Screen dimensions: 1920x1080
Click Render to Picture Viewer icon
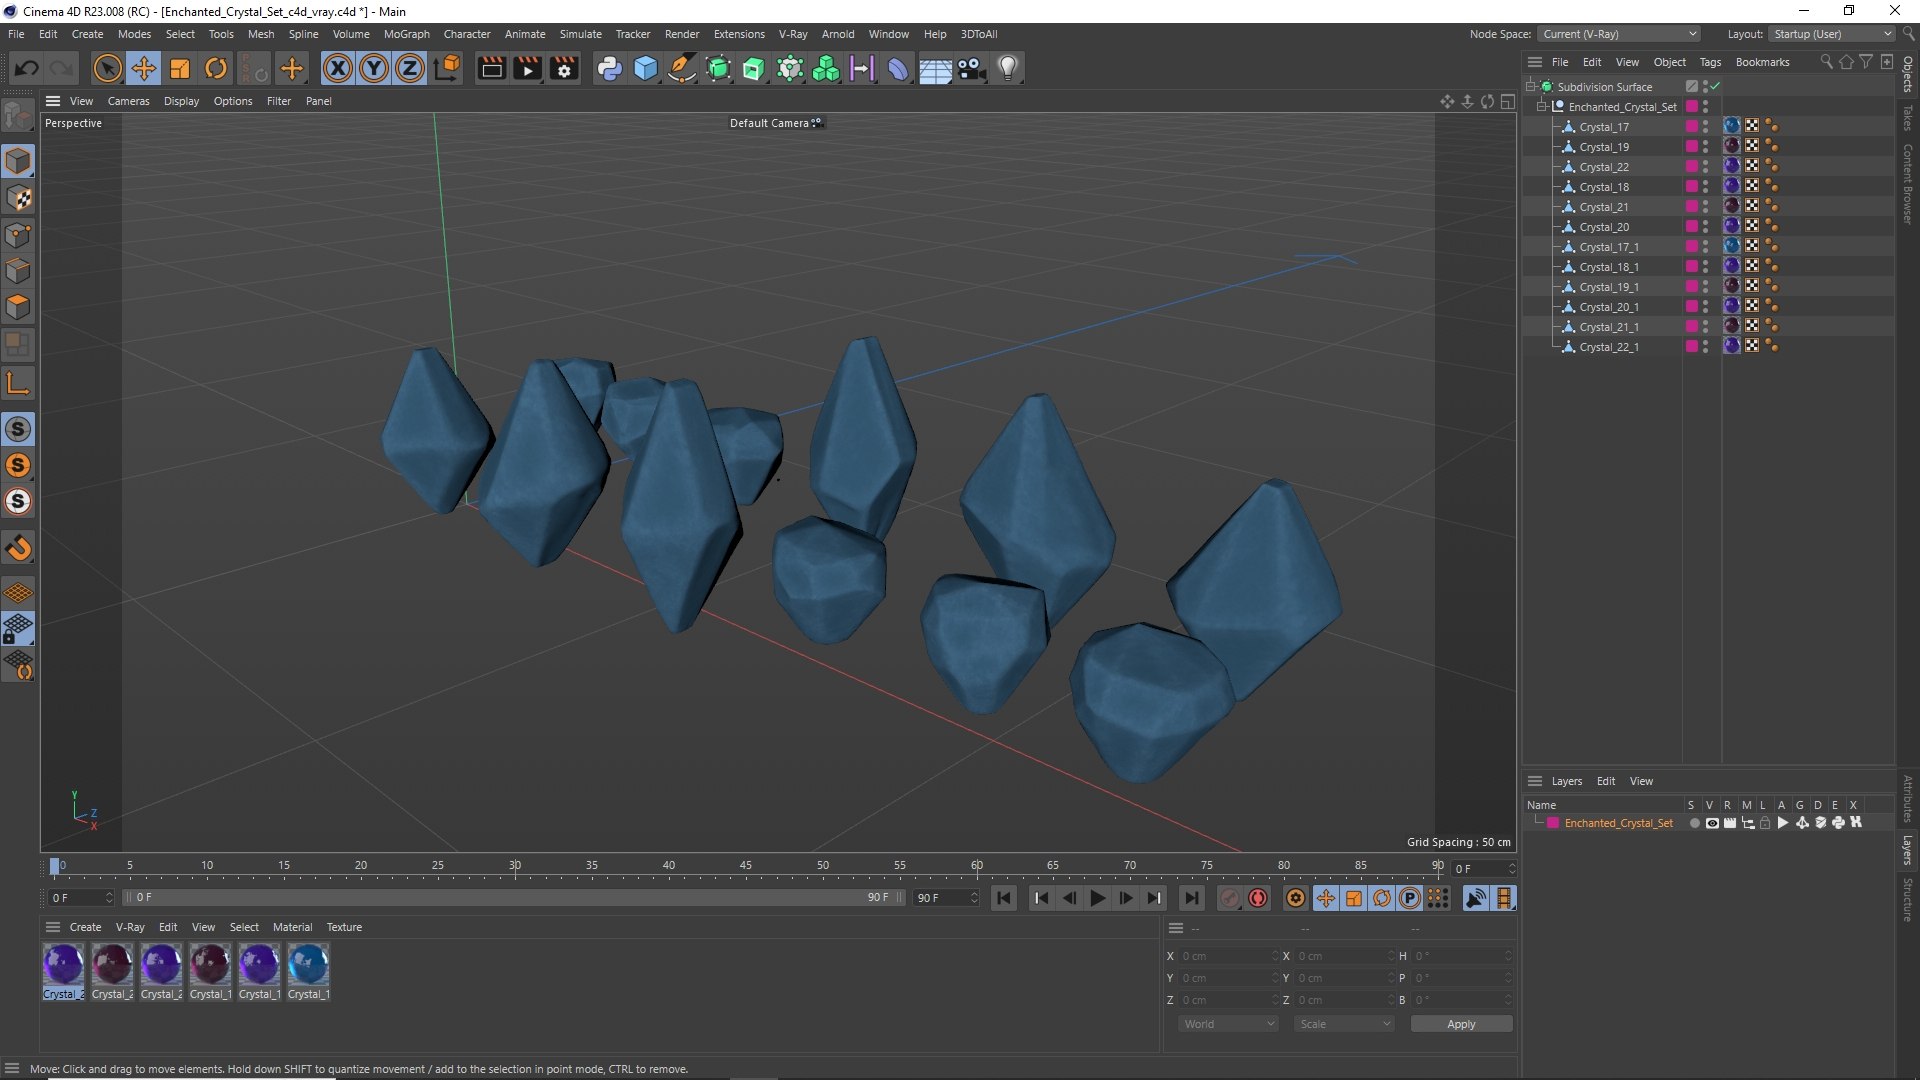pos(527,68)
